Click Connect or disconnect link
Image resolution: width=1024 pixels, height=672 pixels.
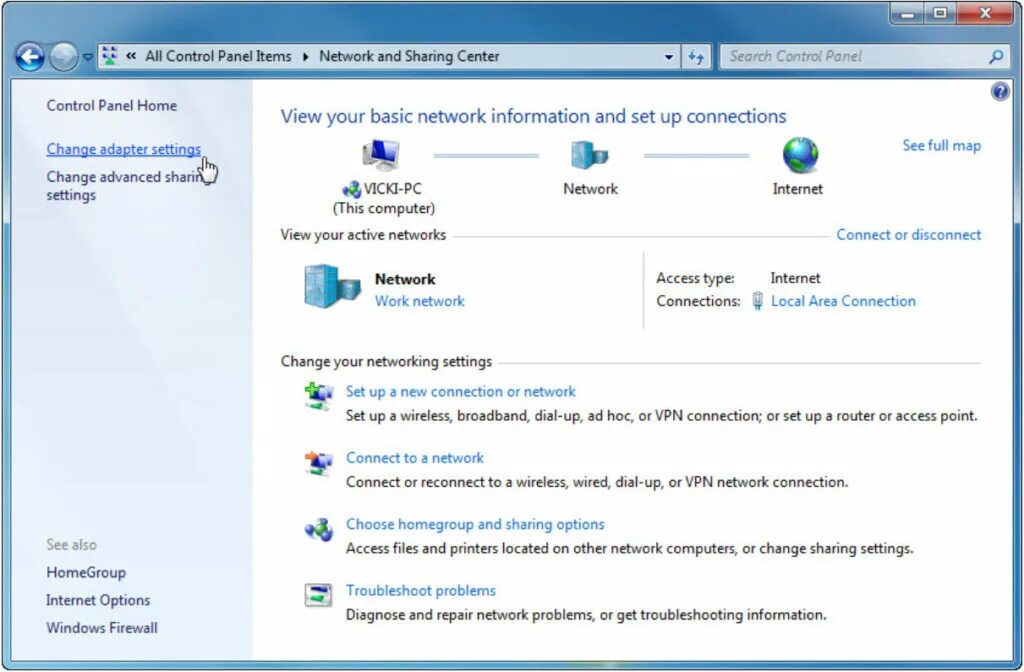pos(908,234)
